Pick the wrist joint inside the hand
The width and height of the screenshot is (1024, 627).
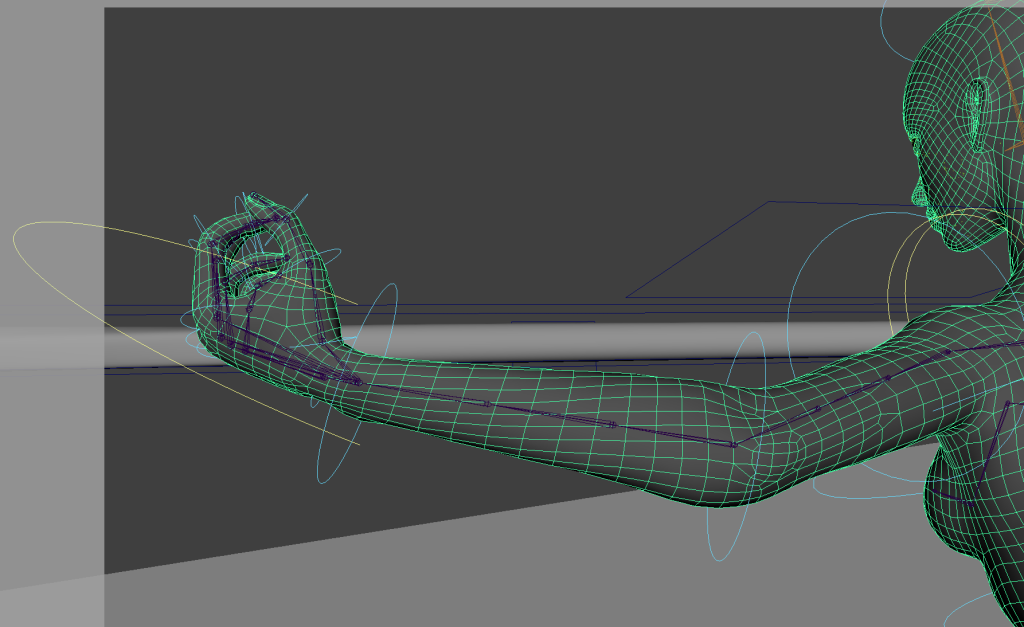click(x=357, y=381)
